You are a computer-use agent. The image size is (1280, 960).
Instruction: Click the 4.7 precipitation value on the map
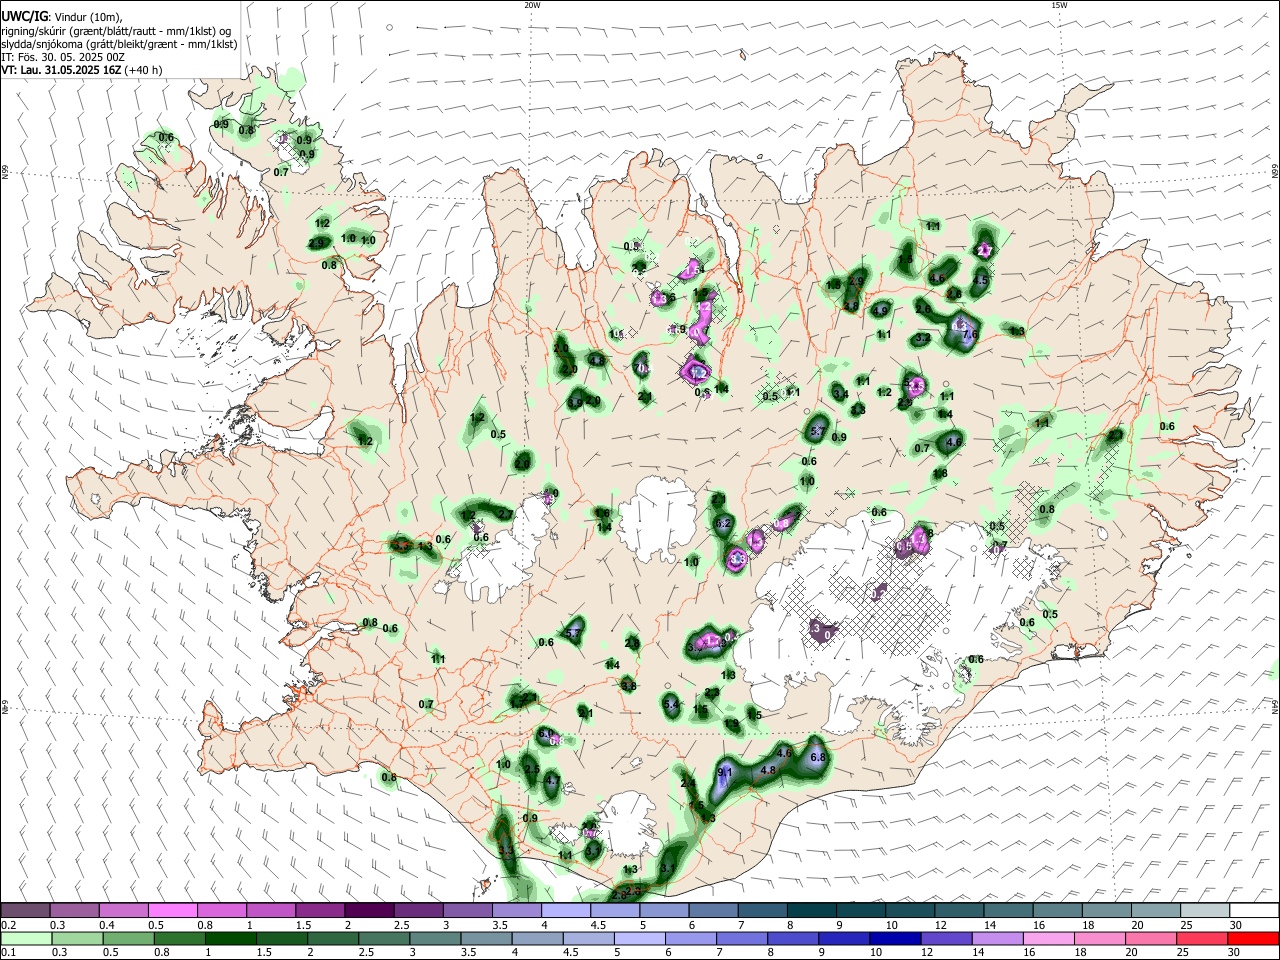pos(553,780)
